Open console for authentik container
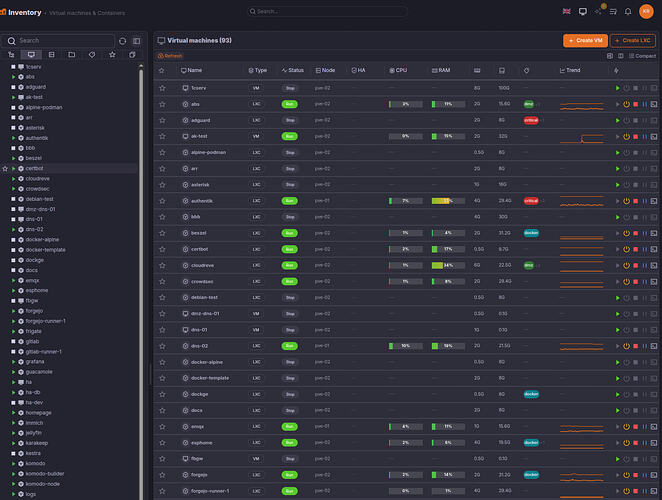Image resolution: width=662 pixels, height=500 pixels. (653, 200)
